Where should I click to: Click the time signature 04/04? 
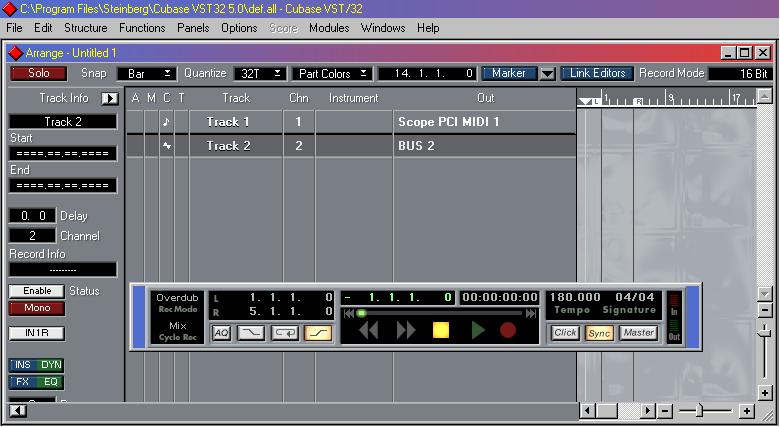[x=635, y=297]
